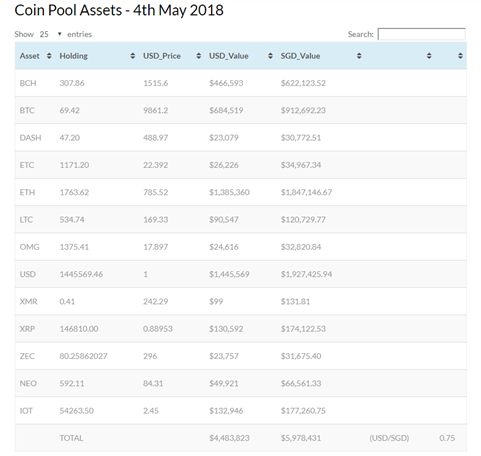Click into the Search input field
Screen dimensions: 481x456
(x=422, y=34)
